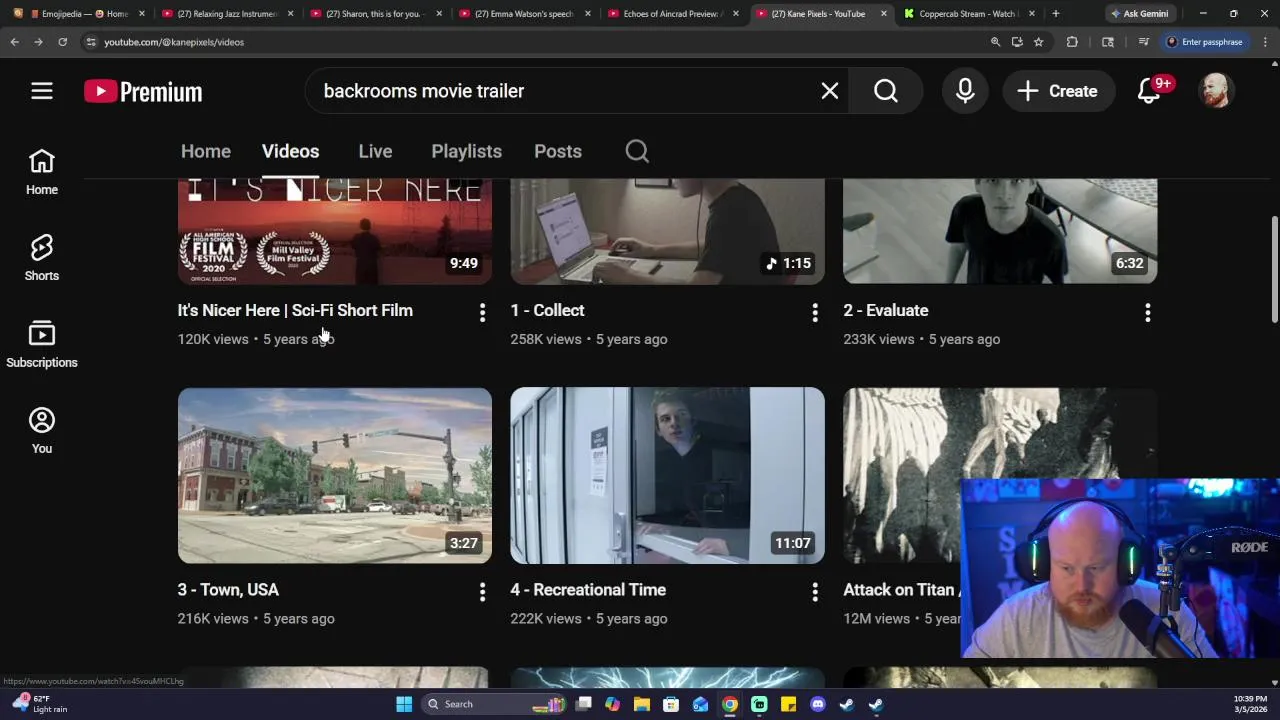Start voice search with the microphone
This screenshot has height=720, width=1280.
[x=965, y=91]
